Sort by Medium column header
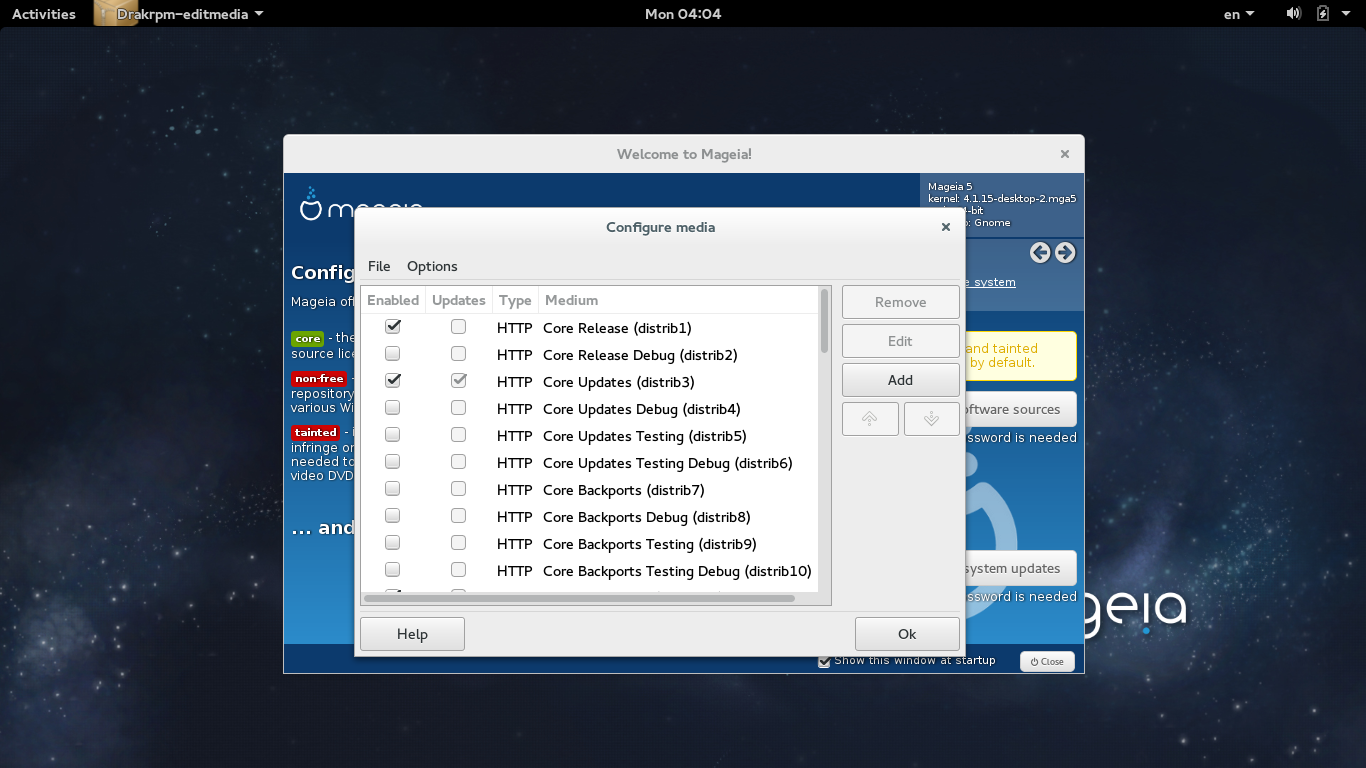The height and width of the screenshot is (768, 1366). 678,300
